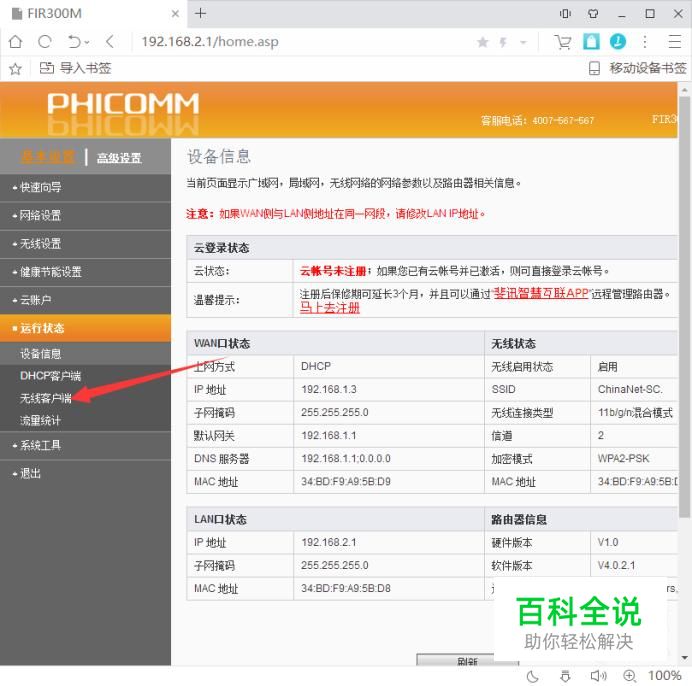This screenshot has width=692, height=686.
Task: Click software version V4.0.2.1
Action: (616, 565)
